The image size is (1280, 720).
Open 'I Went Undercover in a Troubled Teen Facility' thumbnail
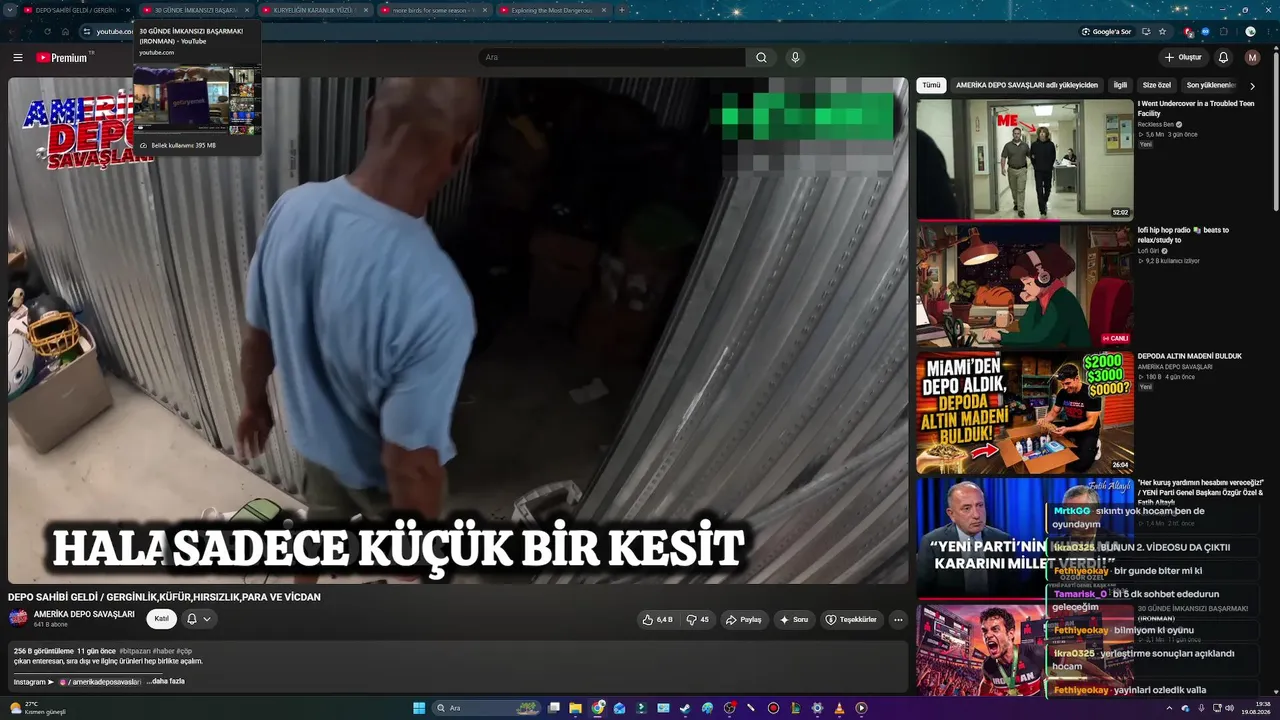(1025, 160)
